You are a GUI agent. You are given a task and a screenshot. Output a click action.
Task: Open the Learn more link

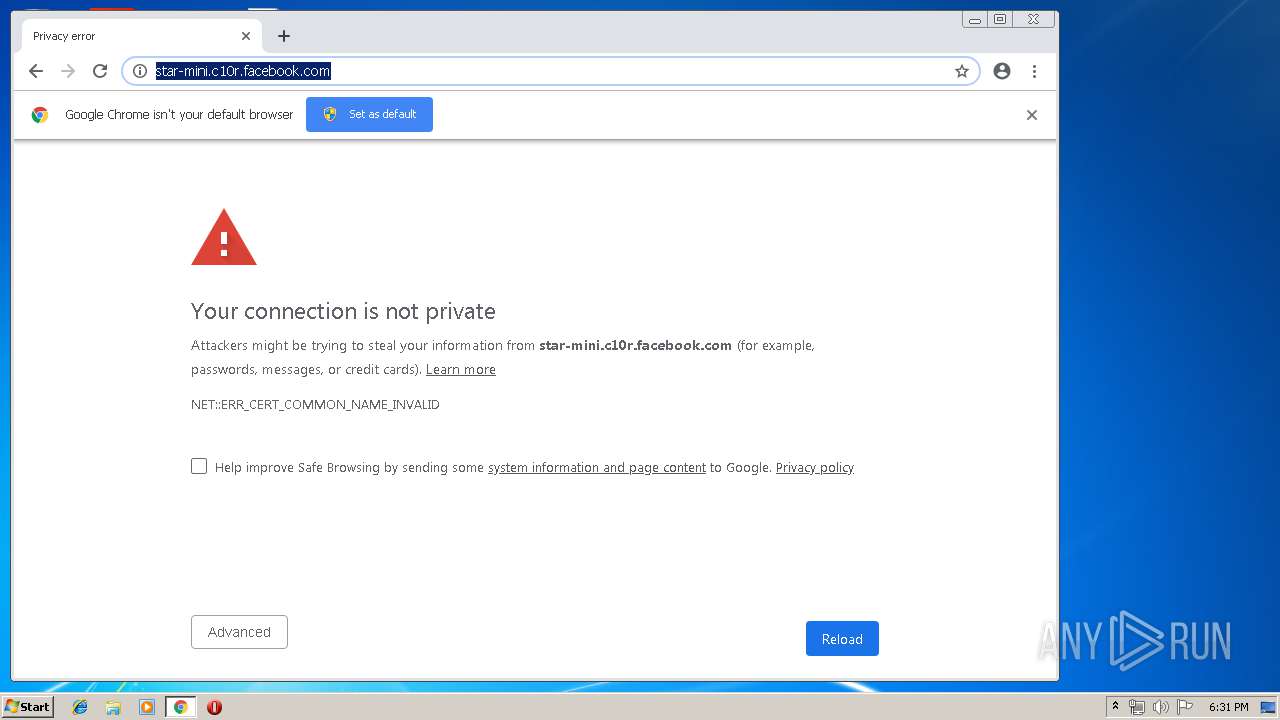click(461, 370)
